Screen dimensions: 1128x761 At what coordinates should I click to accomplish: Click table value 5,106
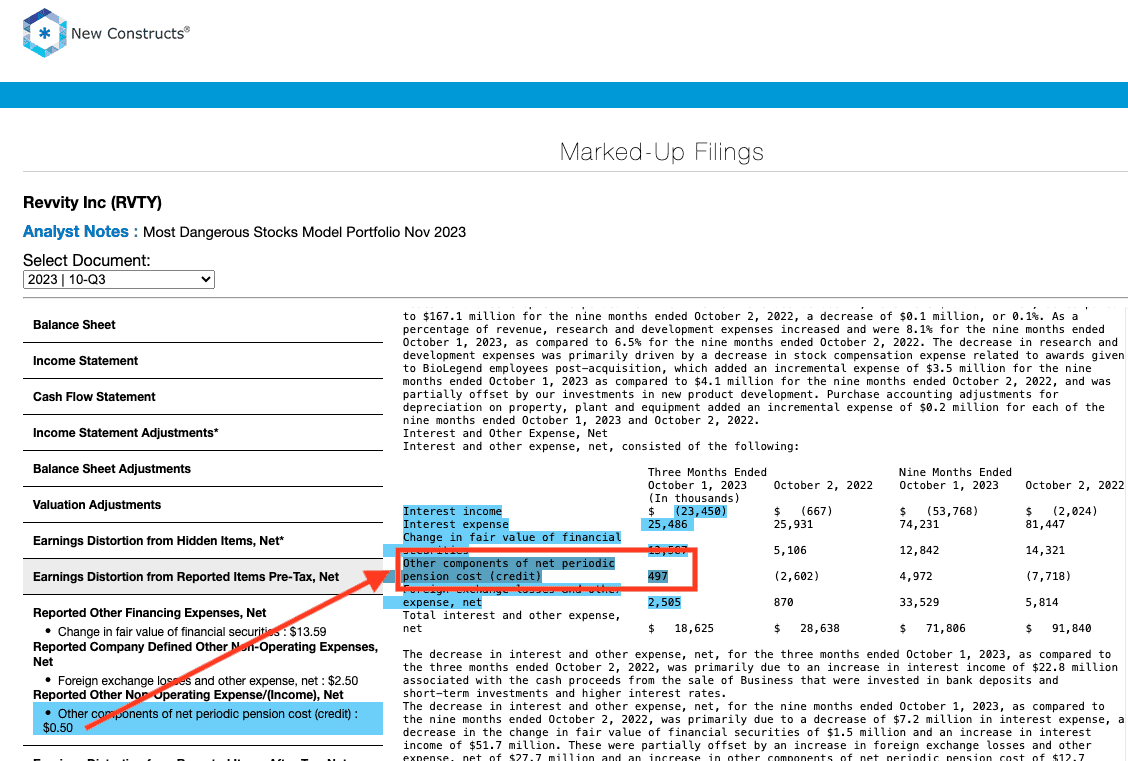coord(790,550)
